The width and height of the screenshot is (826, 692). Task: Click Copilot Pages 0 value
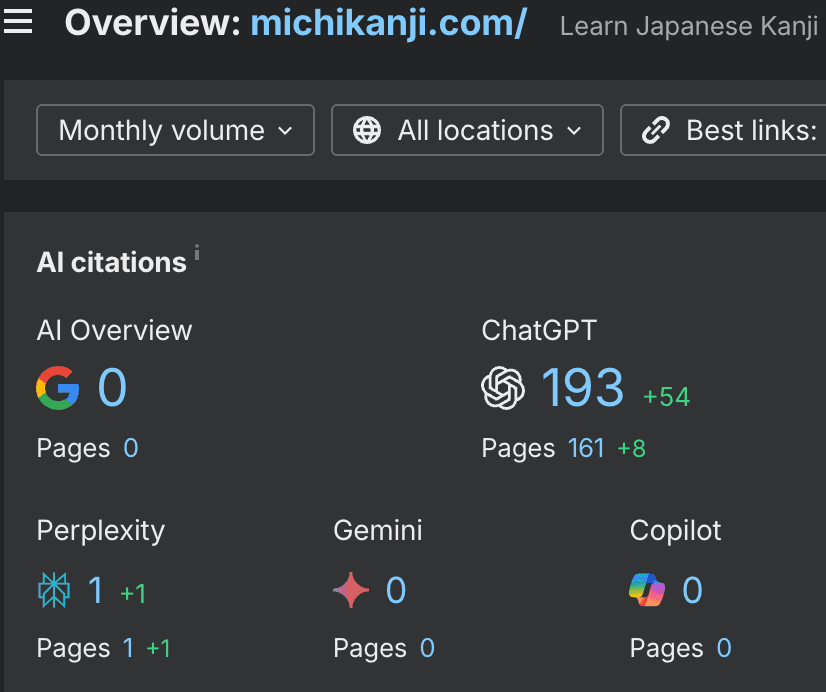724,648
